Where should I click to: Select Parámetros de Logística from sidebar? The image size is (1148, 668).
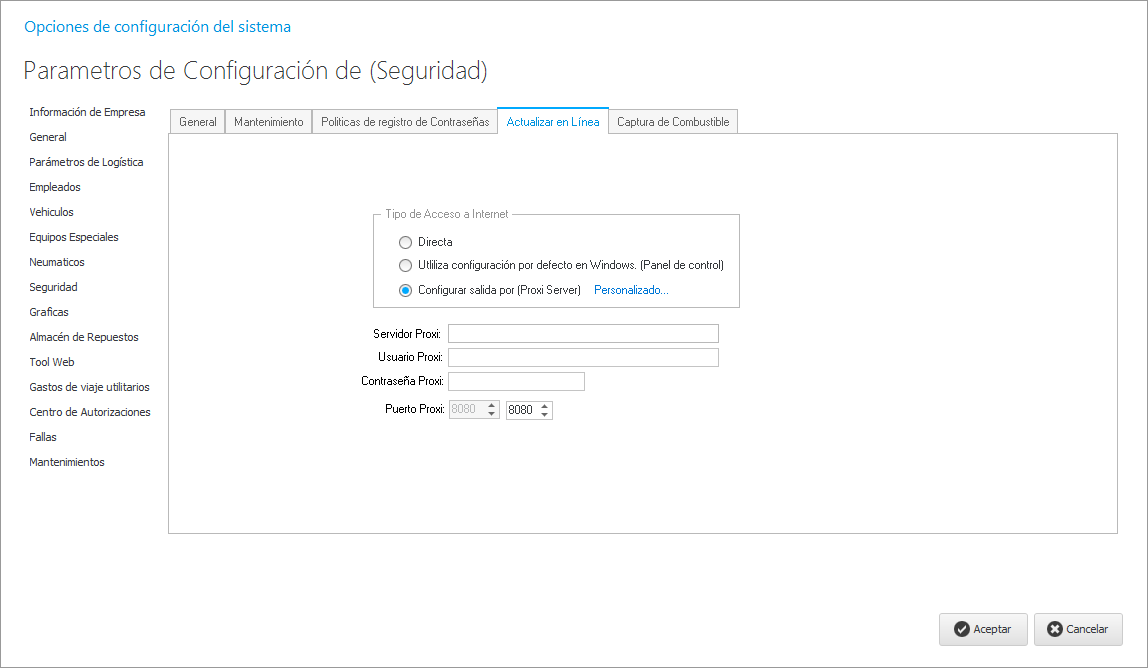click(86, 162)
